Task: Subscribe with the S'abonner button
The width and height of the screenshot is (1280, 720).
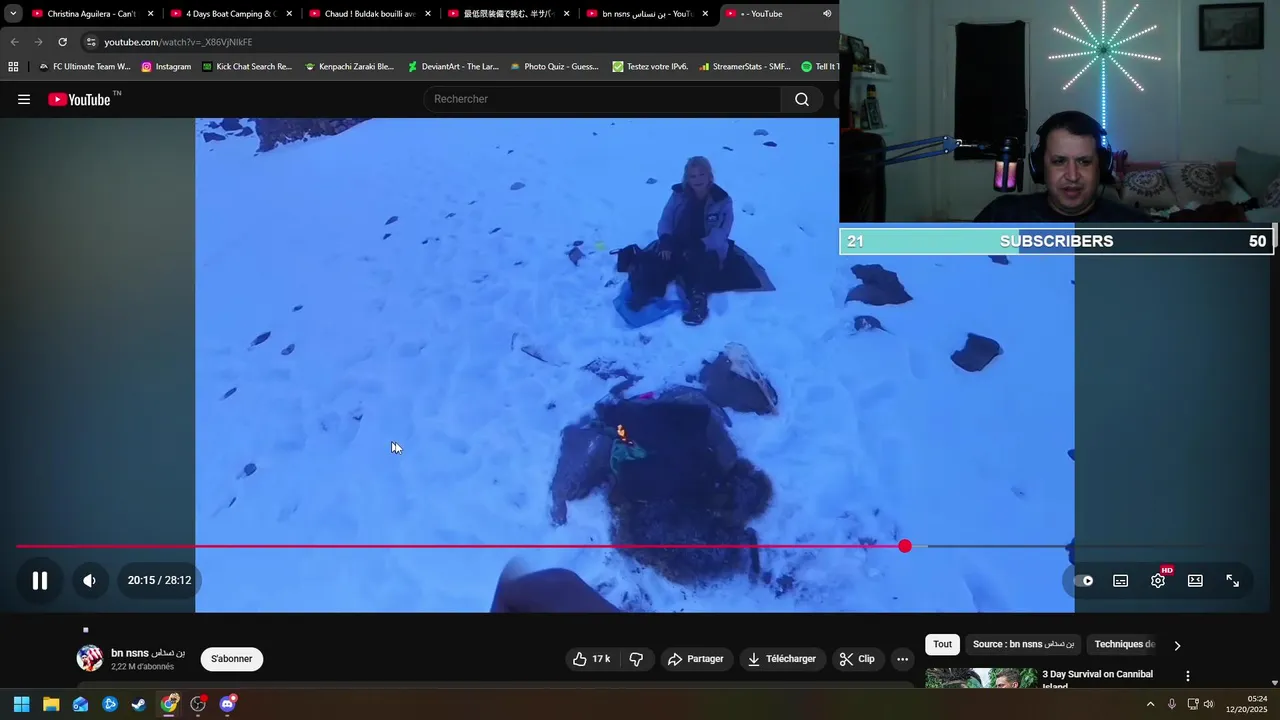Action: pos(232,659)
